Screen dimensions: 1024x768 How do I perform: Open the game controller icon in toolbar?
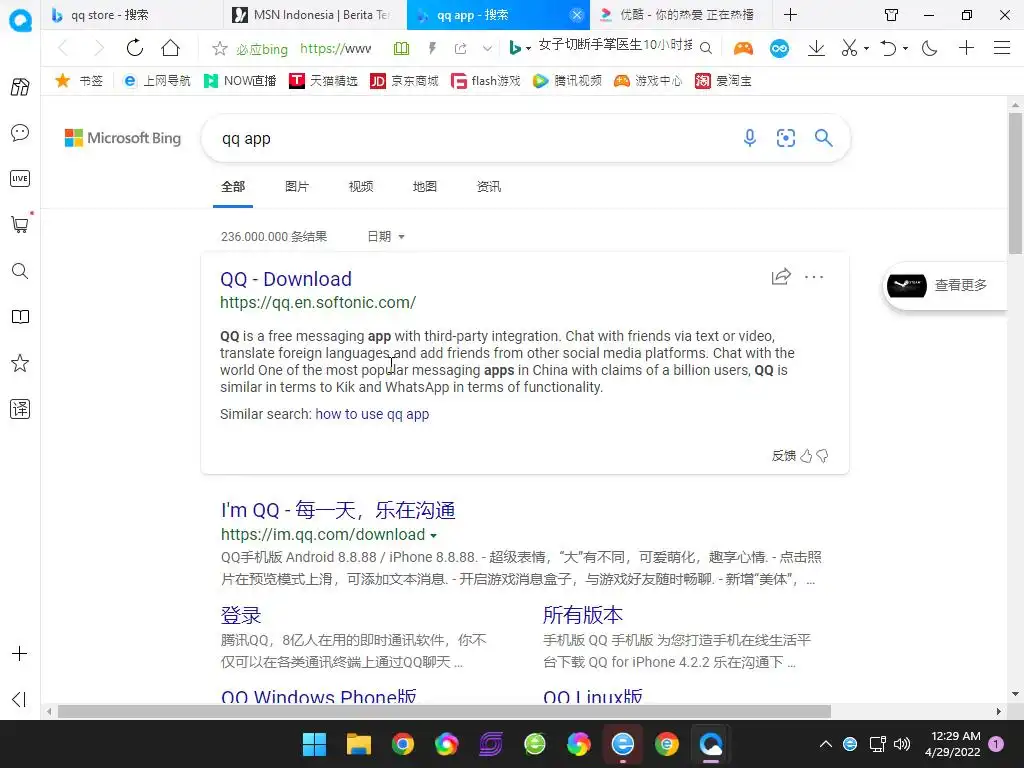[x=743, y=48]
